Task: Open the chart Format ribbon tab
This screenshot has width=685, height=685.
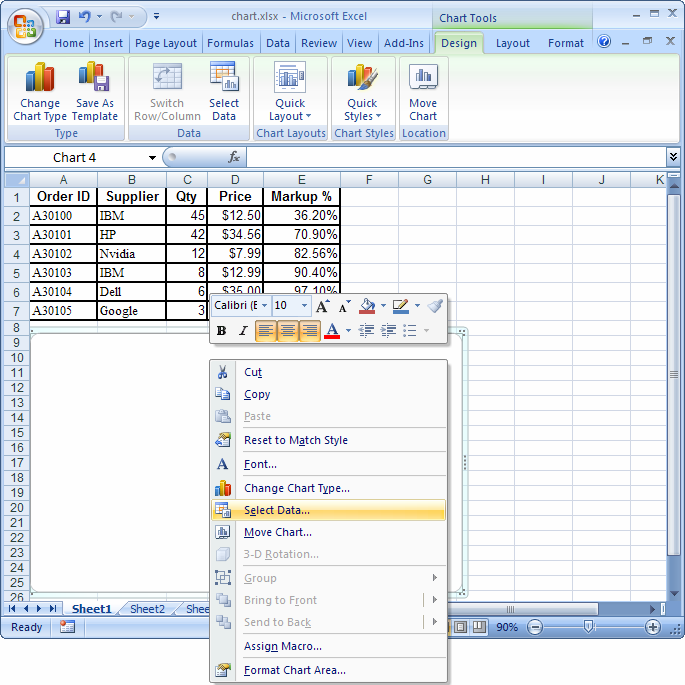Action: pos(566,43)
